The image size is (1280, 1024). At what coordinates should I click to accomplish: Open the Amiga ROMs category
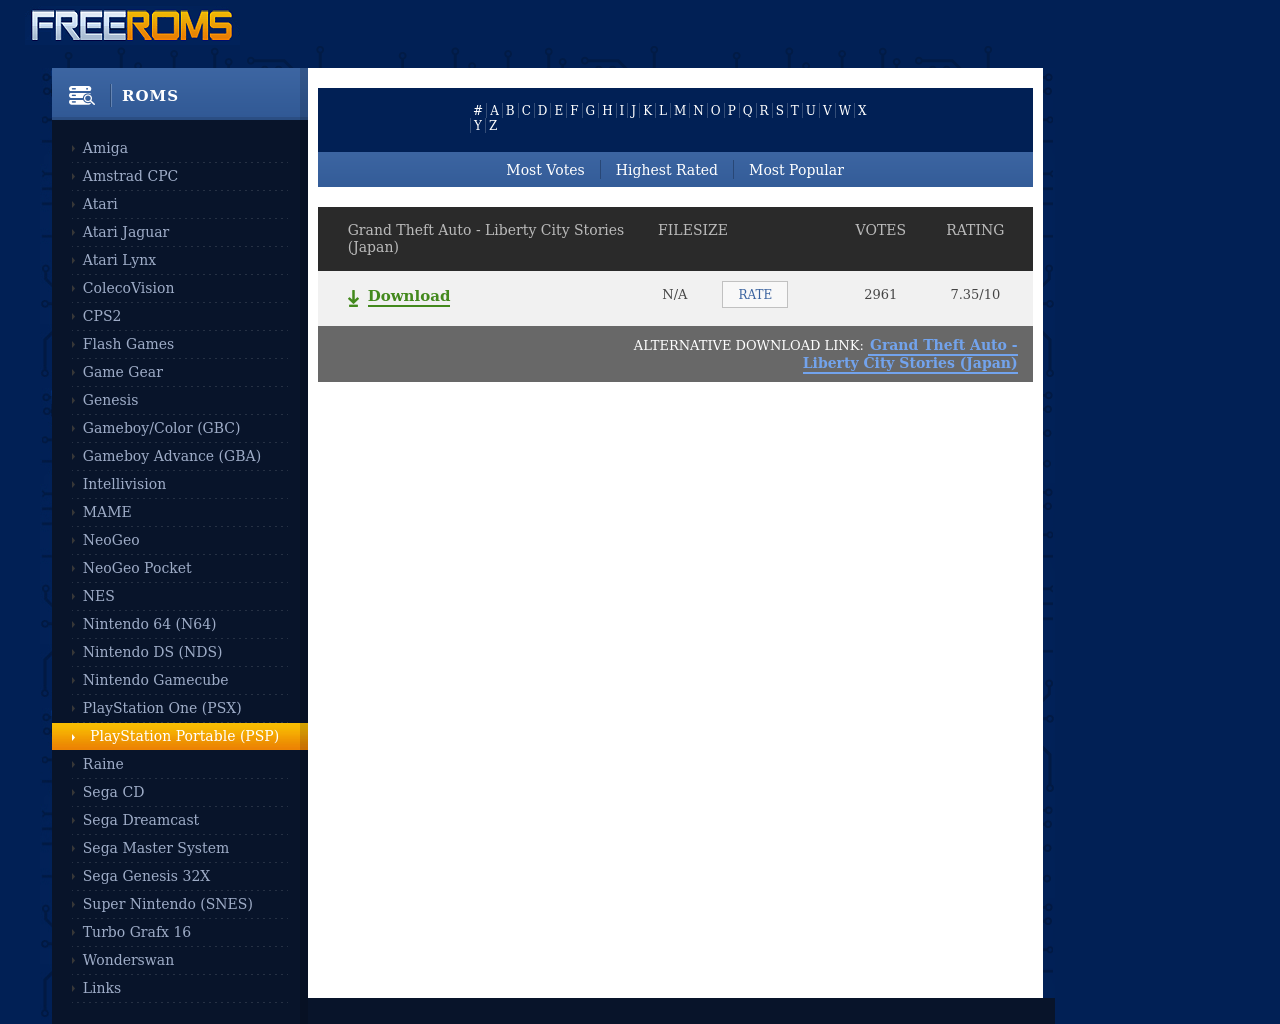coord(105,148)
